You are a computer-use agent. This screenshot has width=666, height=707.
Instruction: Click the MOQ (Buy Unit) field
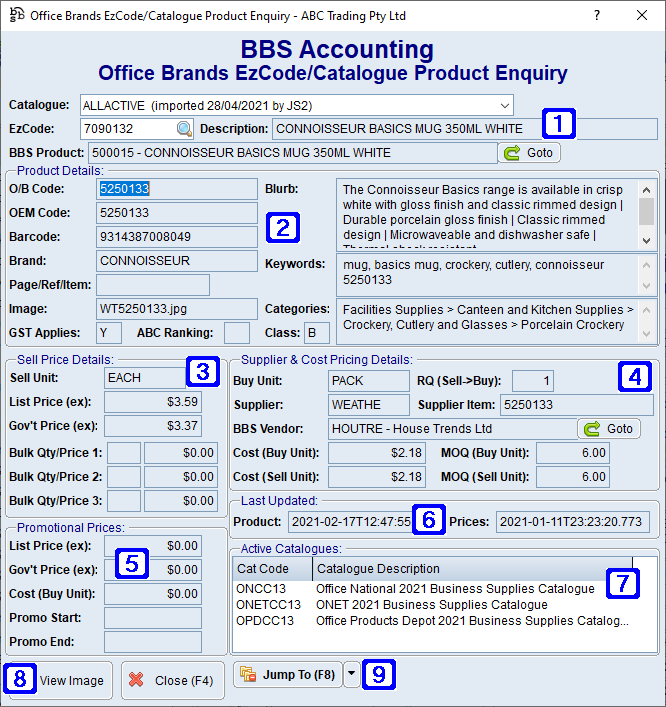click(573, 453)
